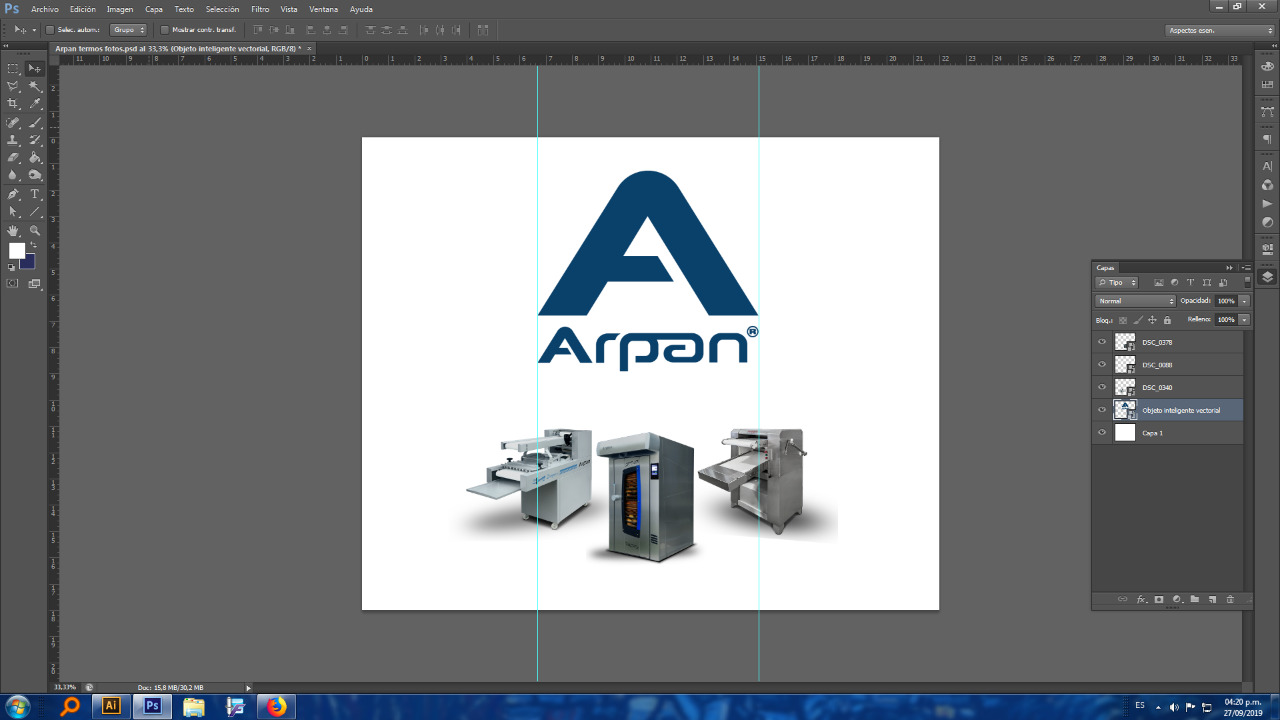Screen dimensions: 1280x720
Task: Change screen mode from toolbox
Action: [x=35, y=284]
